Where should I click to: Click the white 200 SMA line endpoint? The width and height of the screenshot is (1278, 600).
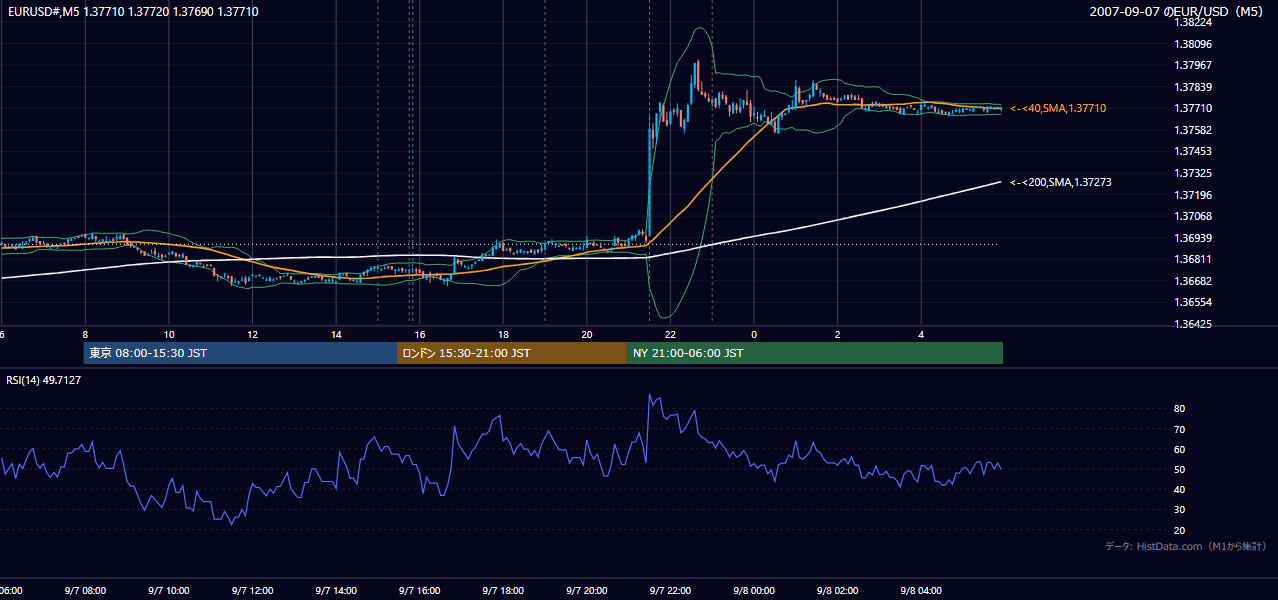[1000, 182]
